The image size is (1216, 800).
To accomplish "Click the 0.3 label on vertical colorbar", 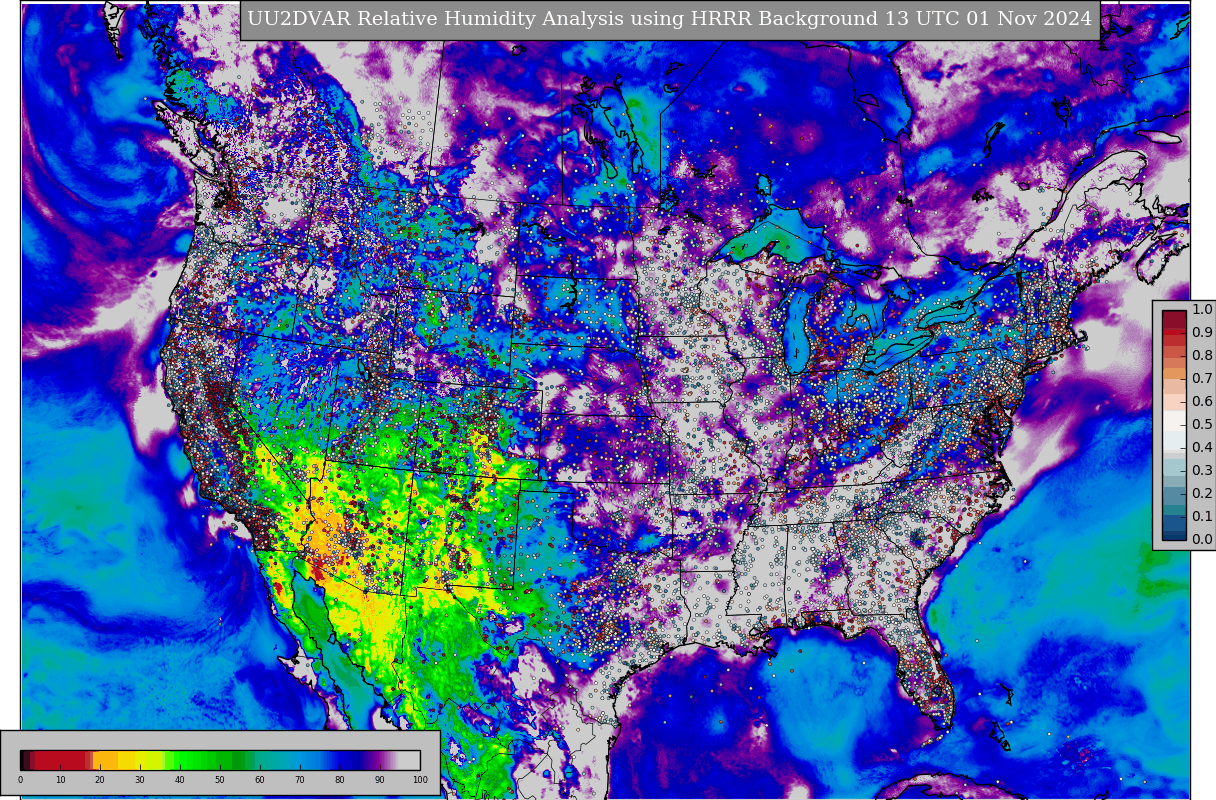I will (x=1202, y=471).
